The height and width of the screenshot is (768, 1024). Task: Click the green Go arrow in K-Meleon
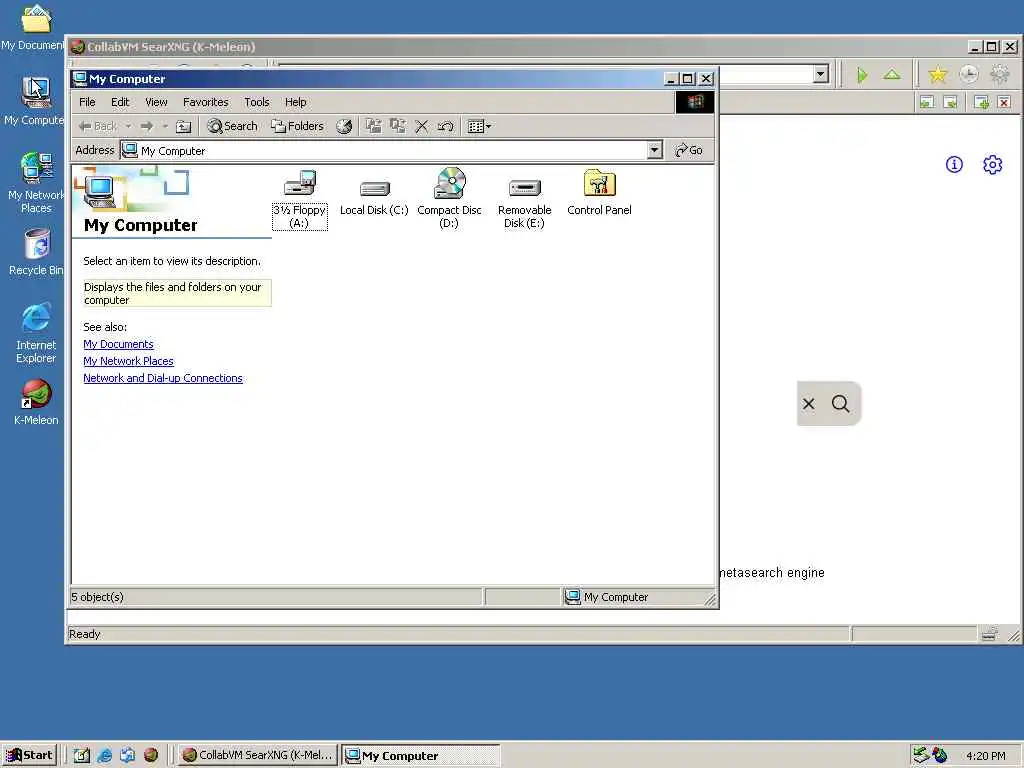tap(862, 75)
